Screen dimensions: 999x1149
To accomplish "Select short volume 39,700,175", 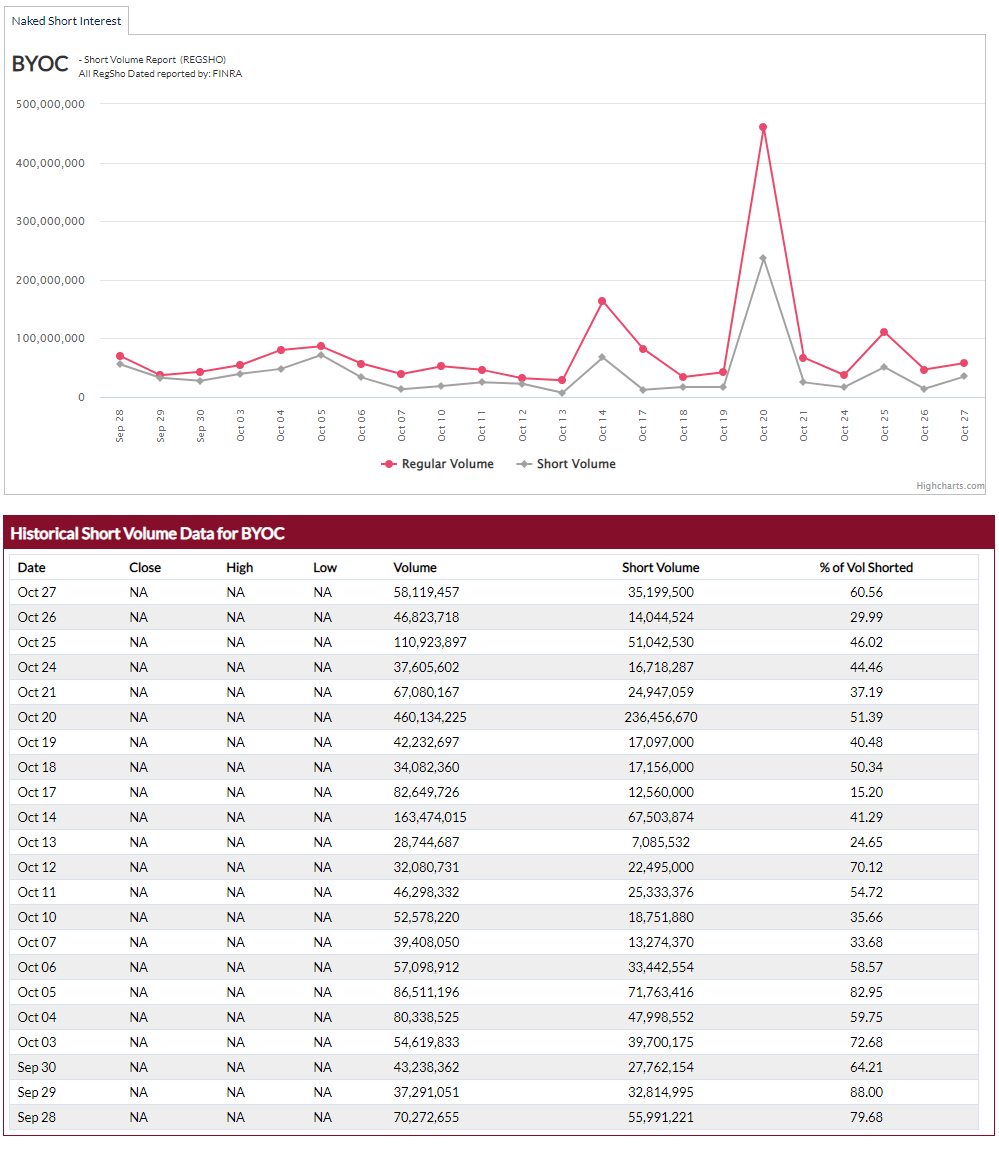I will pyautogui.click(x=660, y=1041).
